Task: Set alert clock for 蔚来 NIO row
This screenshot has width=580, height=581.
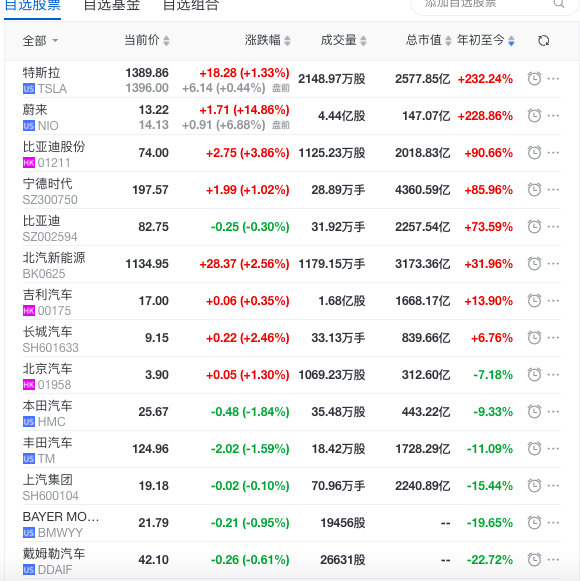Action: click(x=534, y=116)
